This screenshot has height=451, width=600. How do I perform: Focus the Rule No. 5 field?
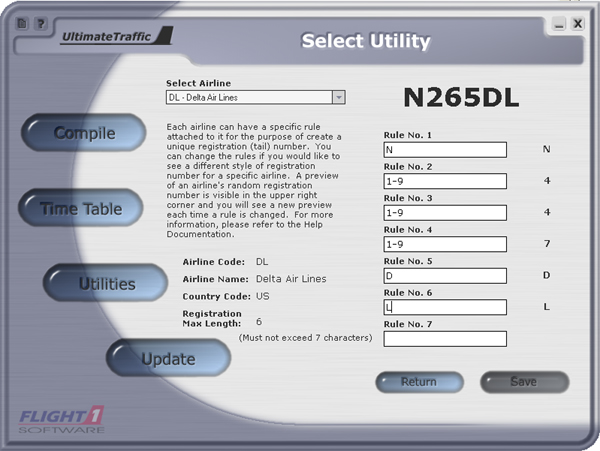(445, 276)
